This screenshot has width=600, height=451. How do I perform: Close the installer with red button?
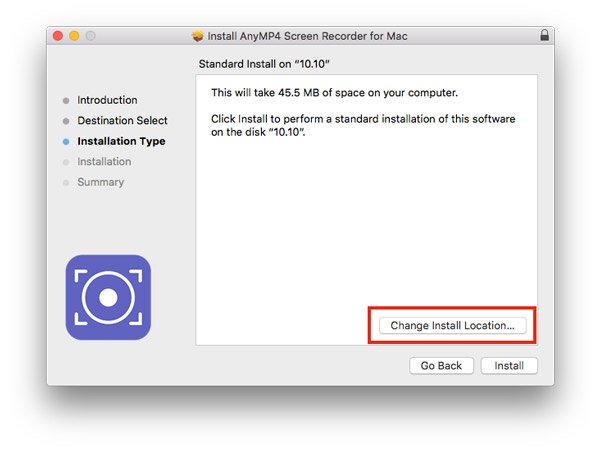pyautogui.click(x=58, y=36)
